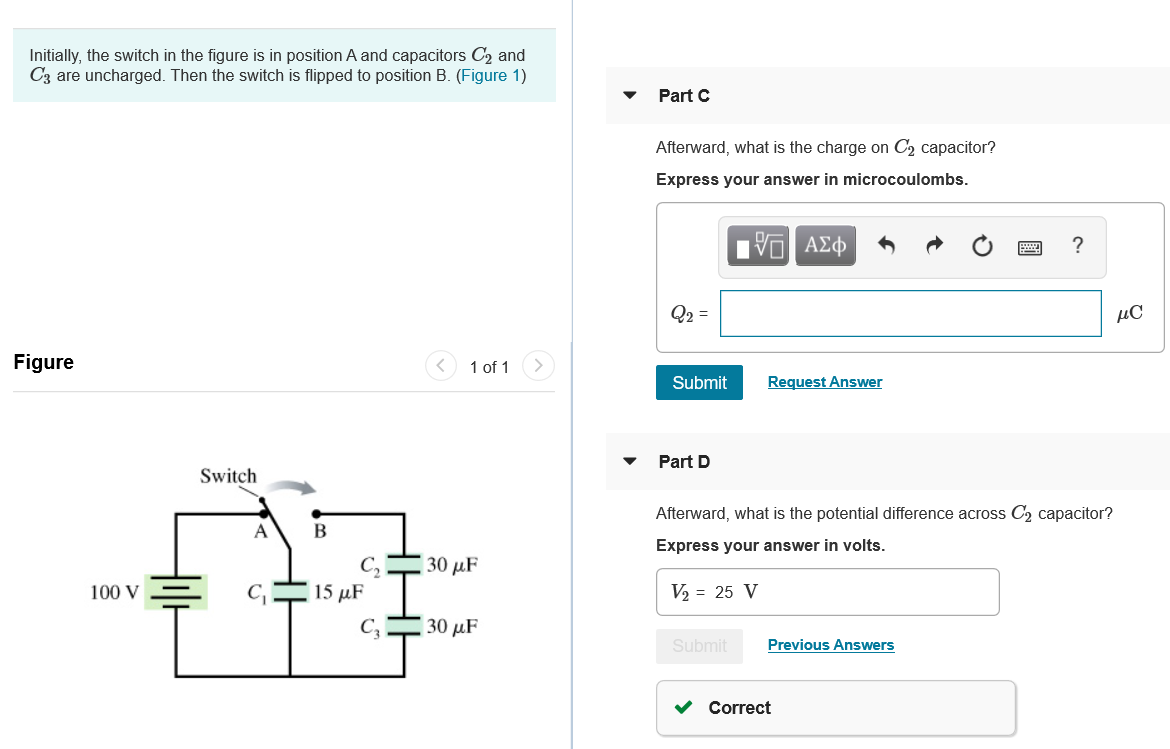The image size is (1170, 749).
Task: Select the Part D header
Action: [685, 461]
